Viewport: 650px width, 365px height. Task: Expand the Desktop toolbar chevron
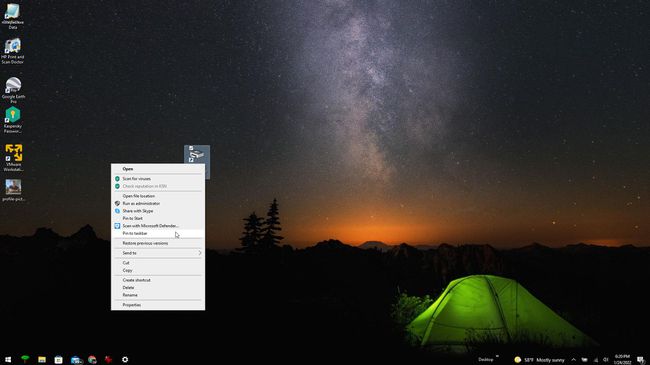(497, 357)
